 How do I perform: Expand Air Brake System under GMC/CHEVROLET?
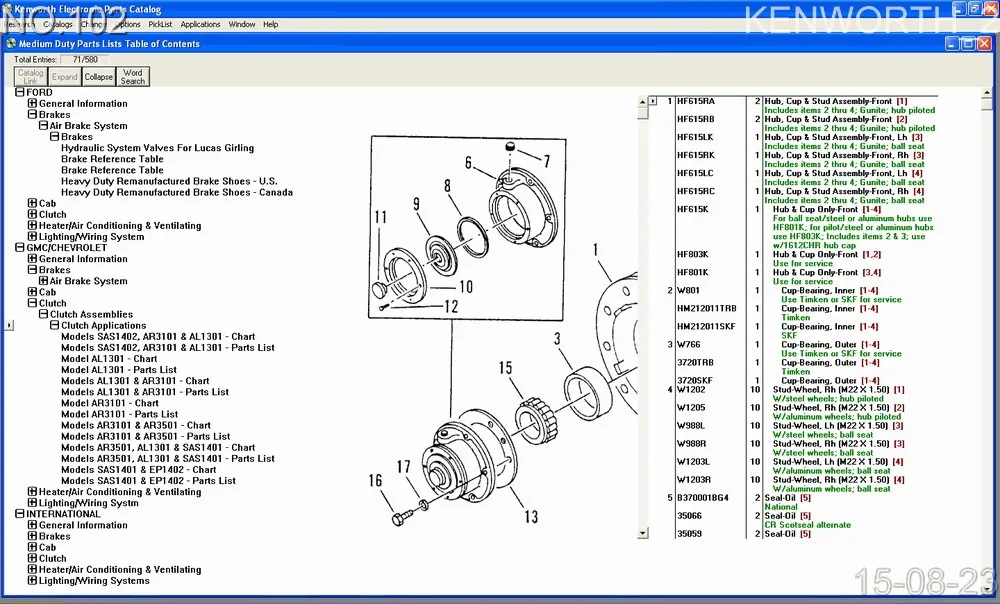tap(43, 281)
